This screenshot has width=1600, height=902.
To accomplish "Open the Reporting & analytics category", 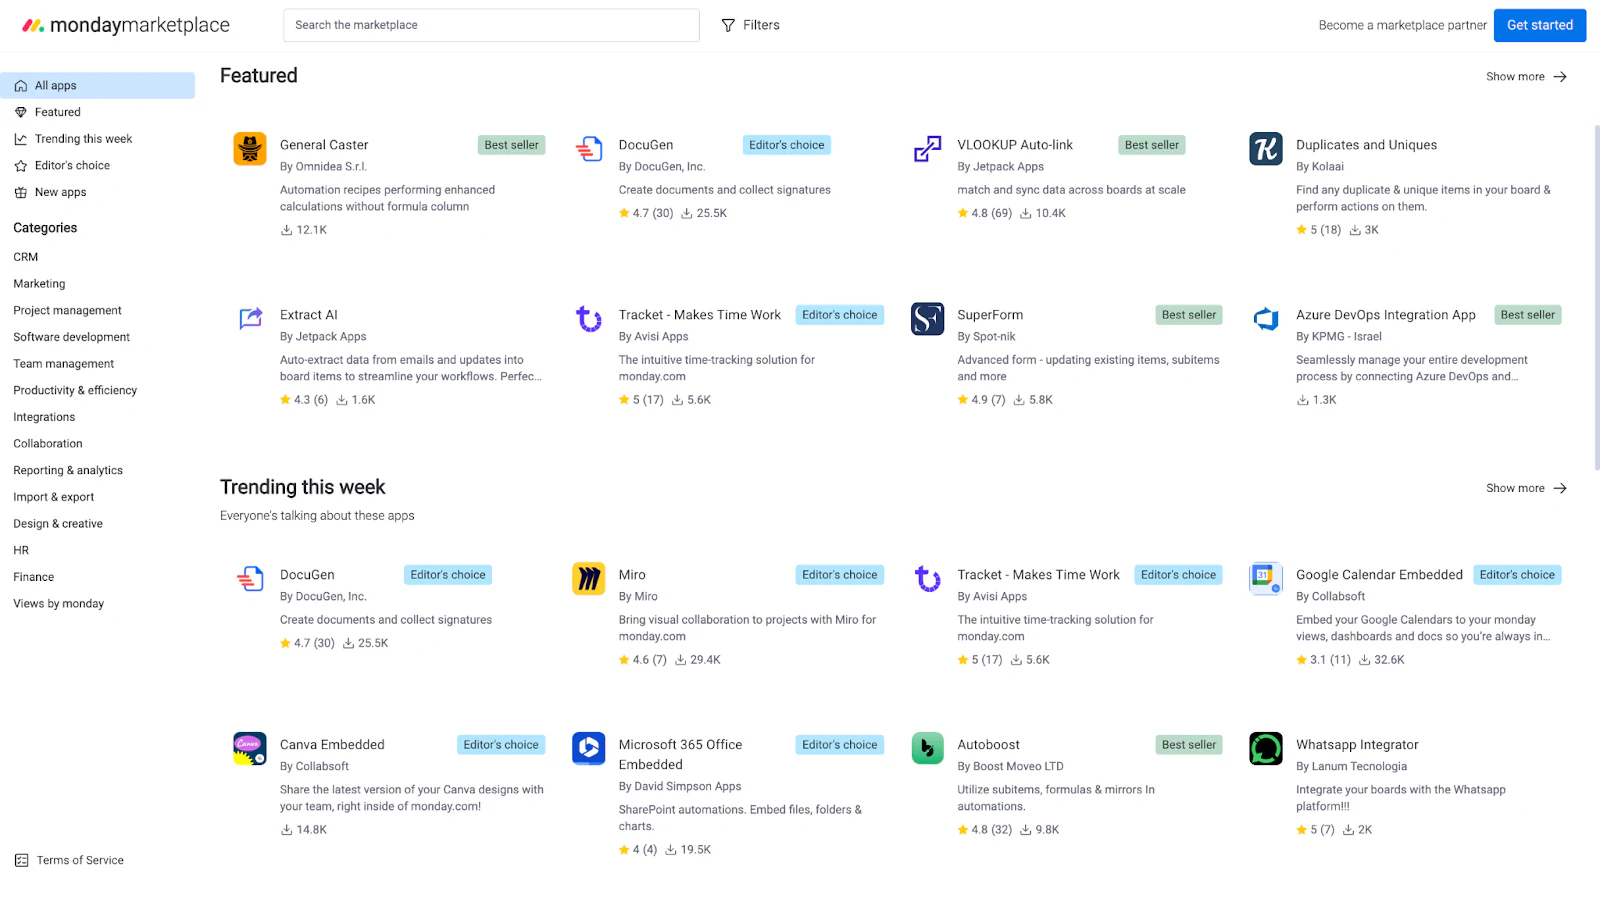I will click(68, 471).
